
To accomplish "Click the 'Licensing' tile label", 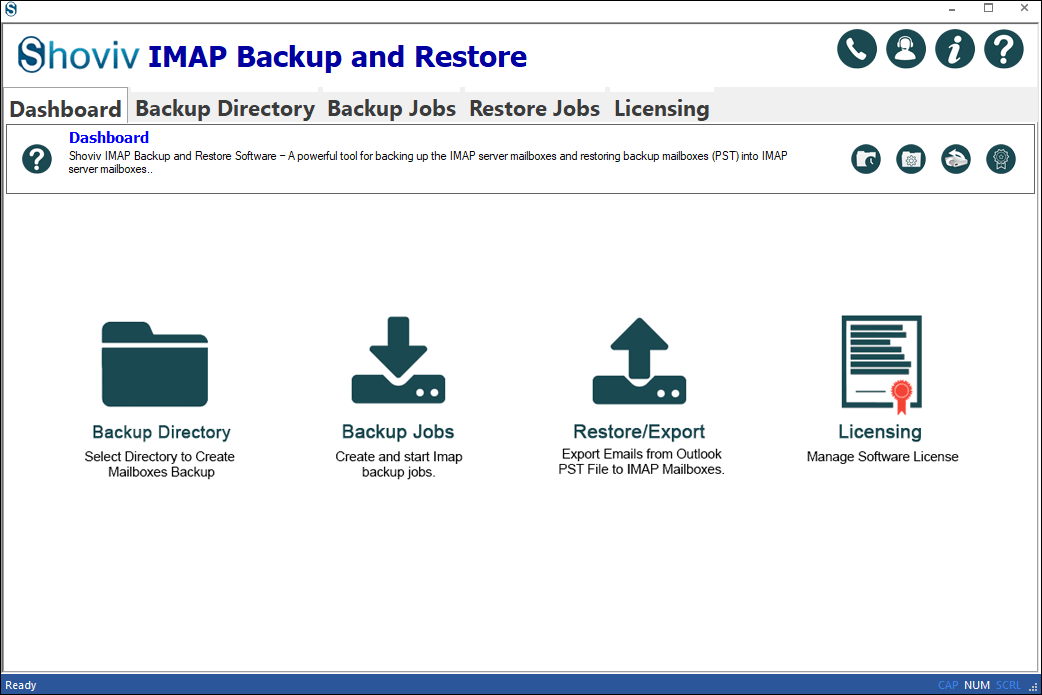I will pyautogui.click(x=880, y=432).
